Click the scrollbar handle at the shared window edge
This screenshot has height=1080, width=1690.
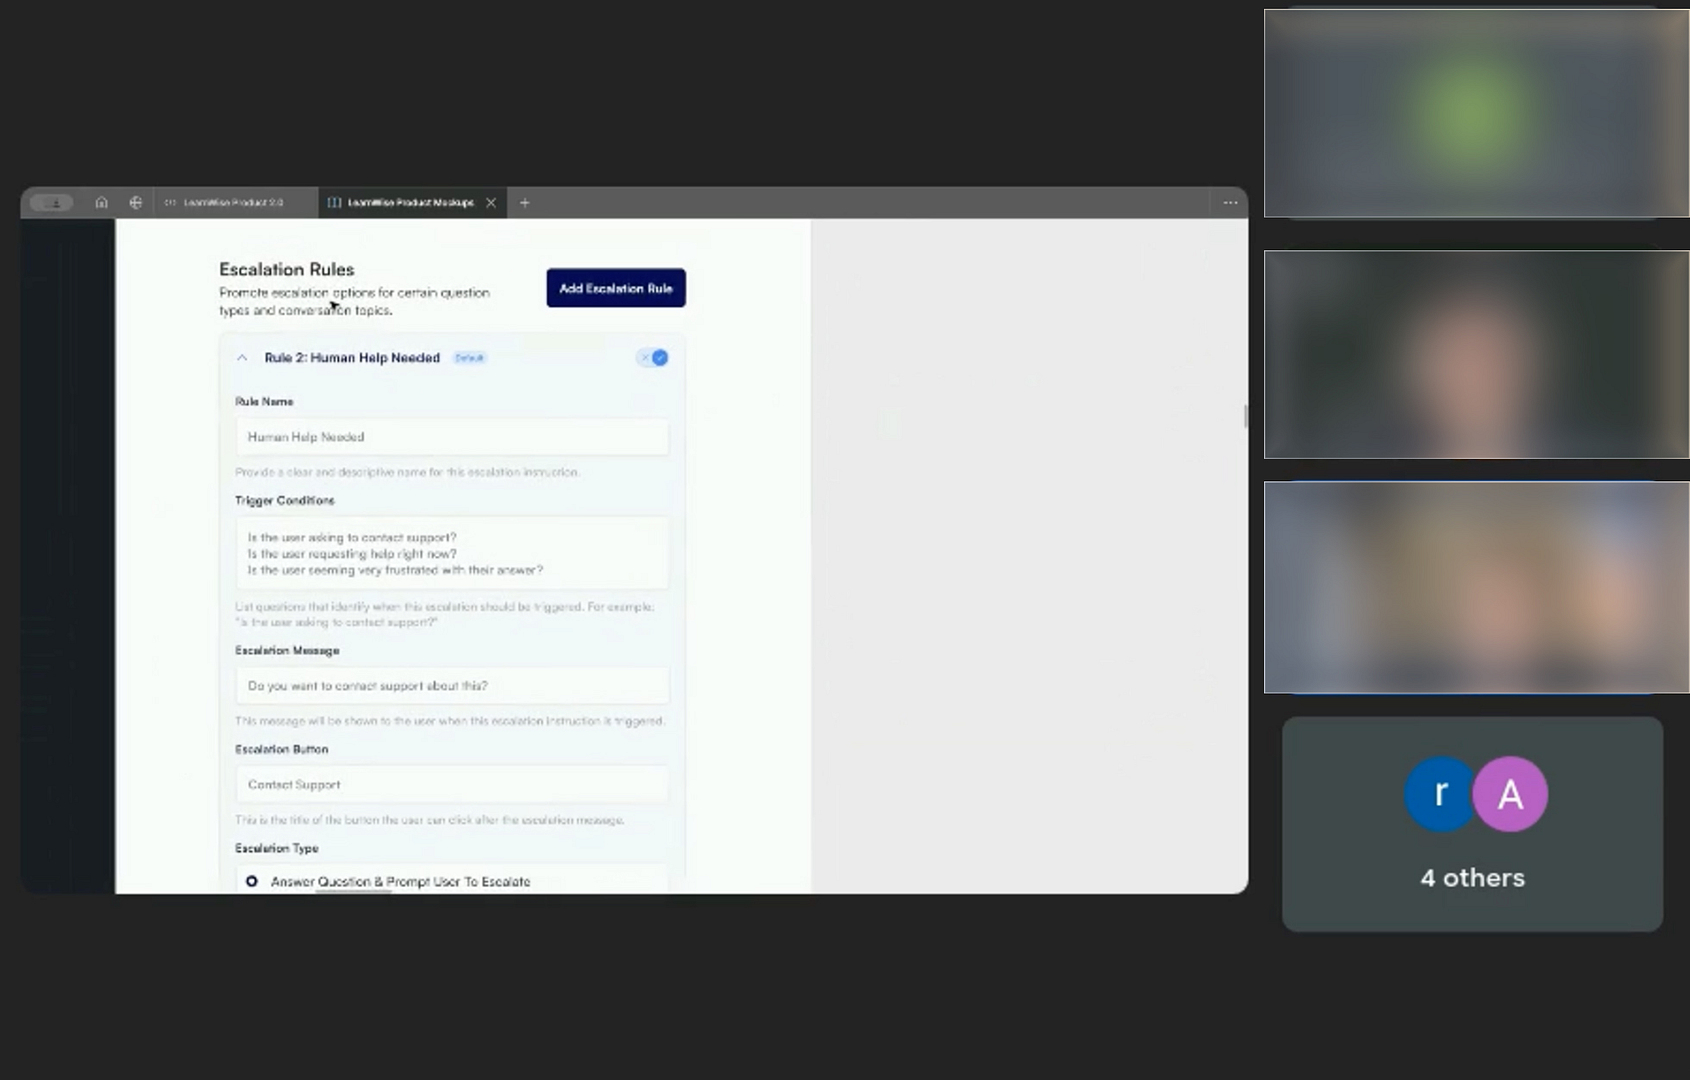coord(1245,416)
